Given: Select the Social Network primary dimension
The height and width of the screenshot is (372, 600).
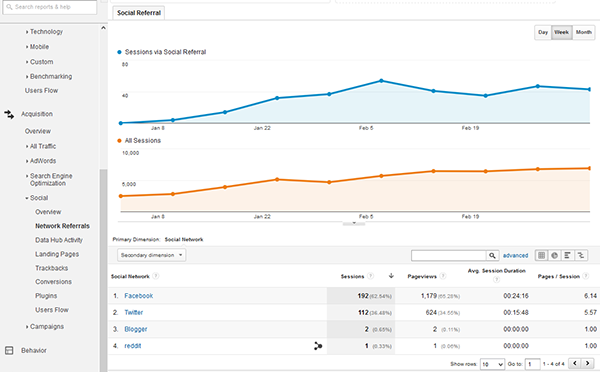Looking at the screenshot, I should click(184, 240).
